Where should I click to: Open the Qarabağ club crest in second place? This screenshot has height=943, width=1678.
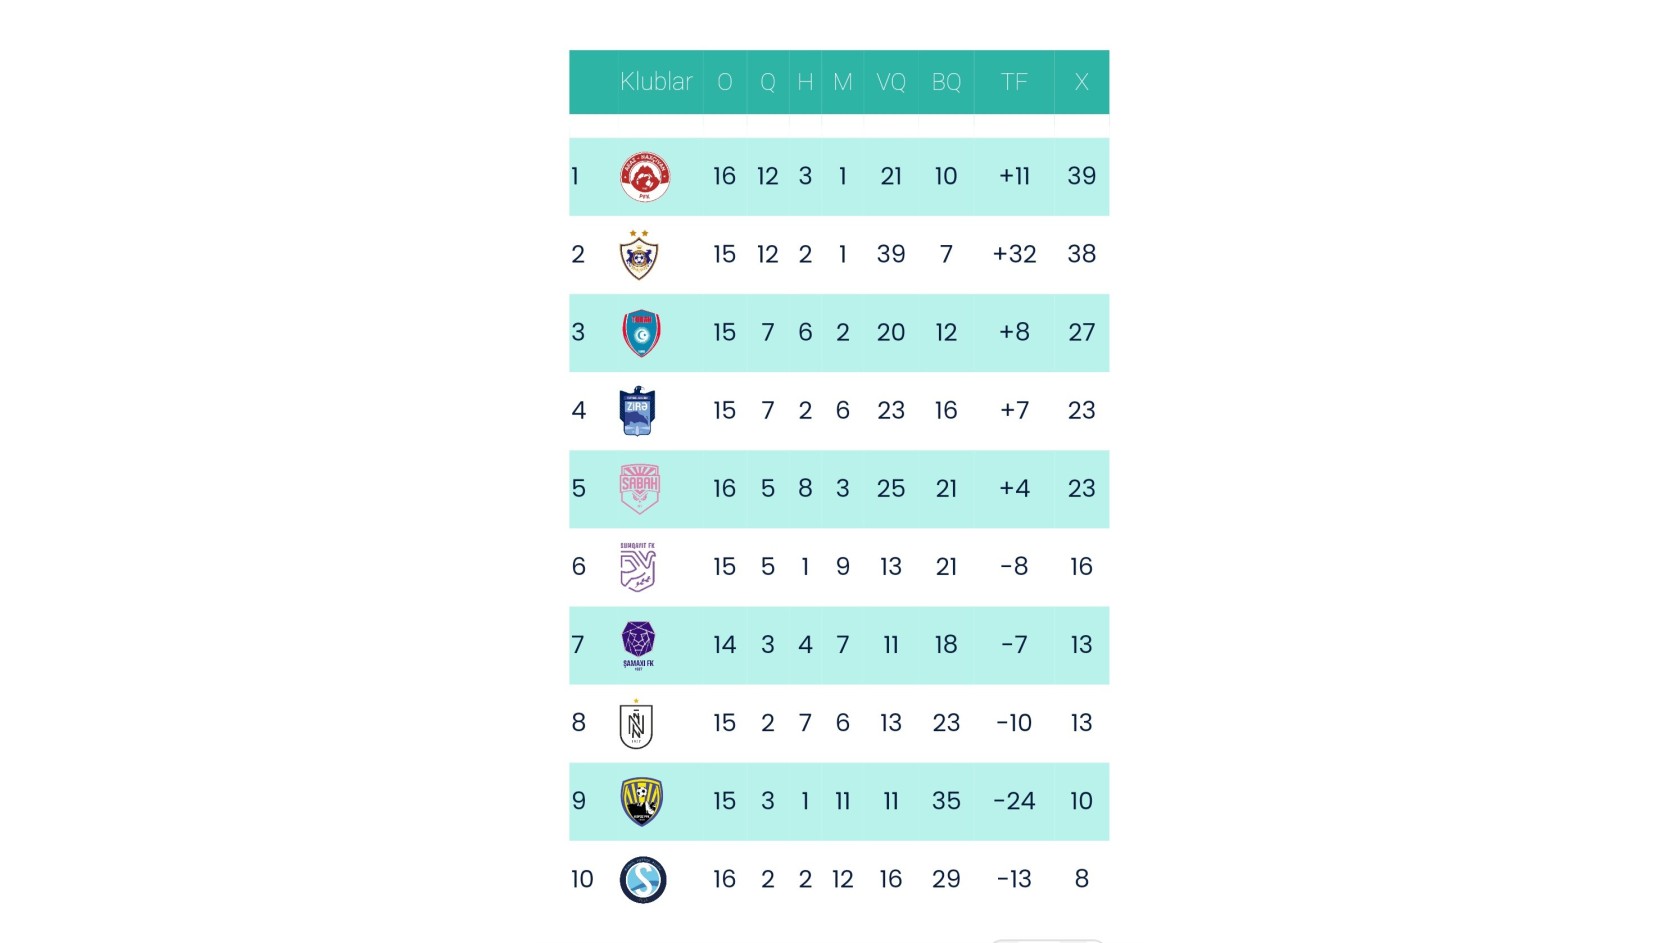639,255
